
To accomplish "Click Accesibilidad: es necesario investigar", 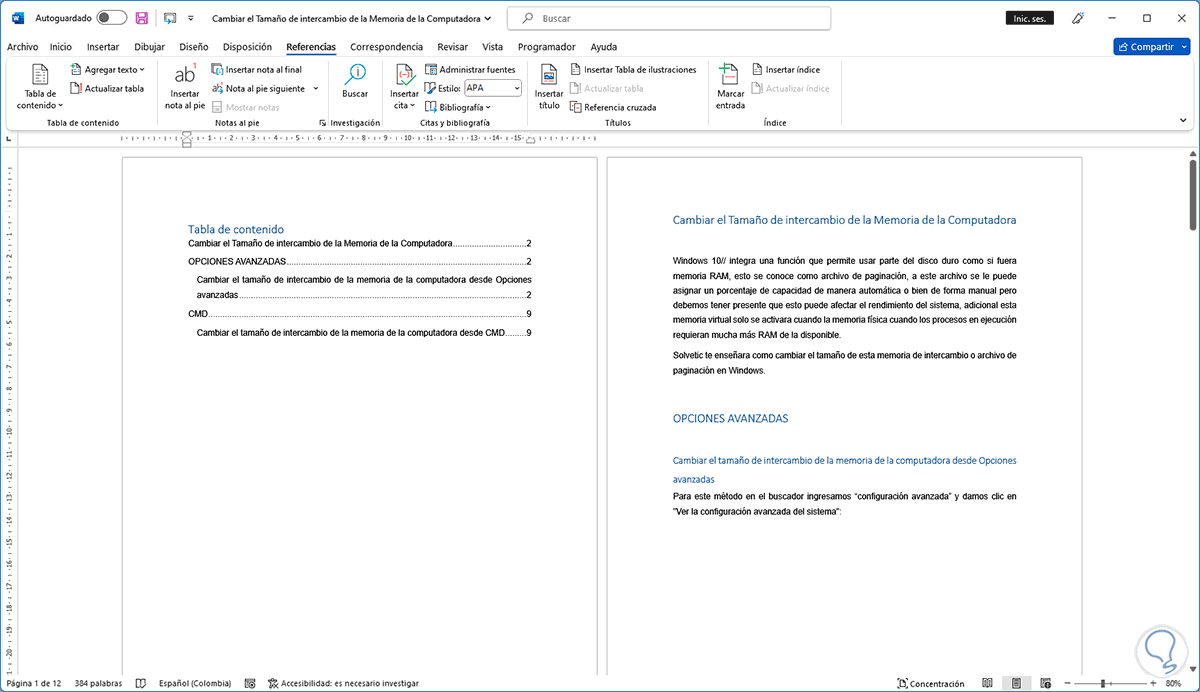I will point(343,683).
